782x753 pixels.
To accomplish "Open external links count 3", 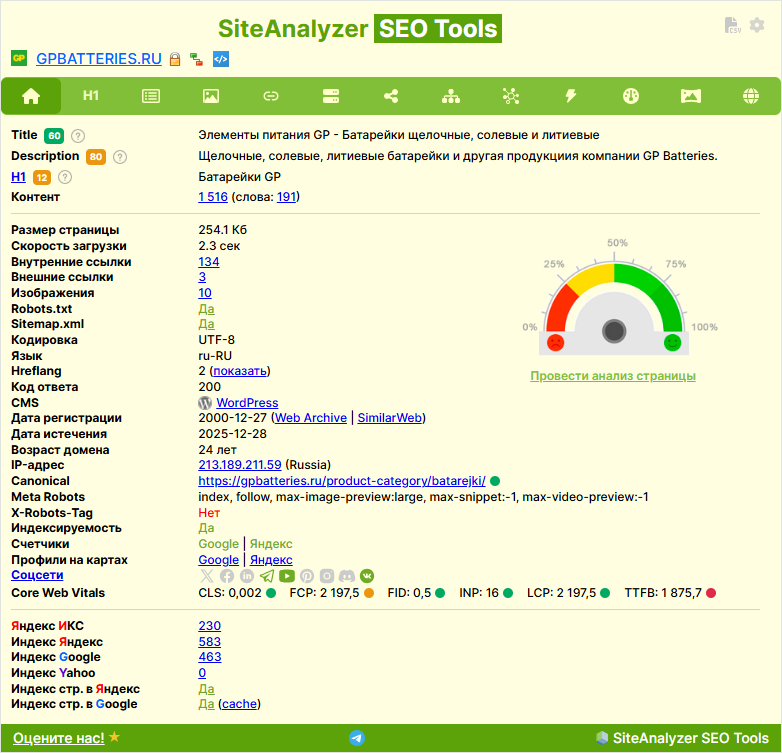I will [x=202, y=277].
